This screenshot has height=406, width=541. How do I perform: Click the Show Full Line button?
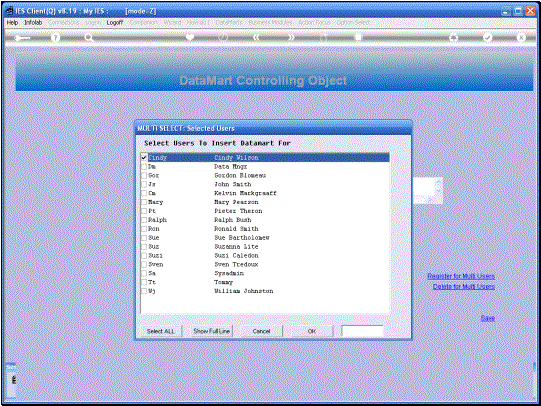click(x=212, y=331)
